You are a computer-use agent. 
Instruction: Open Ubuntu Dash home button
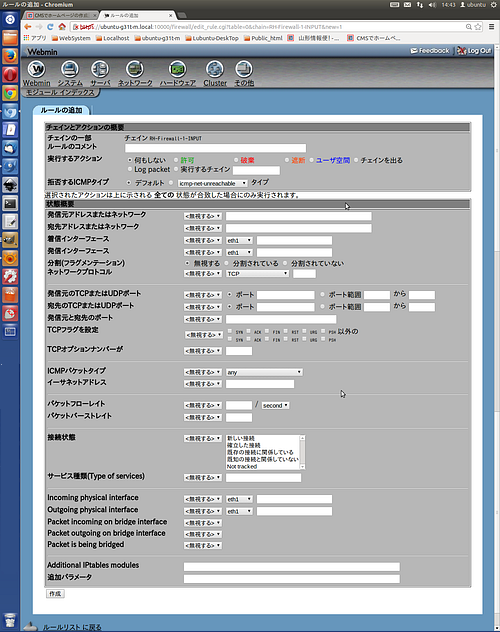10,19
